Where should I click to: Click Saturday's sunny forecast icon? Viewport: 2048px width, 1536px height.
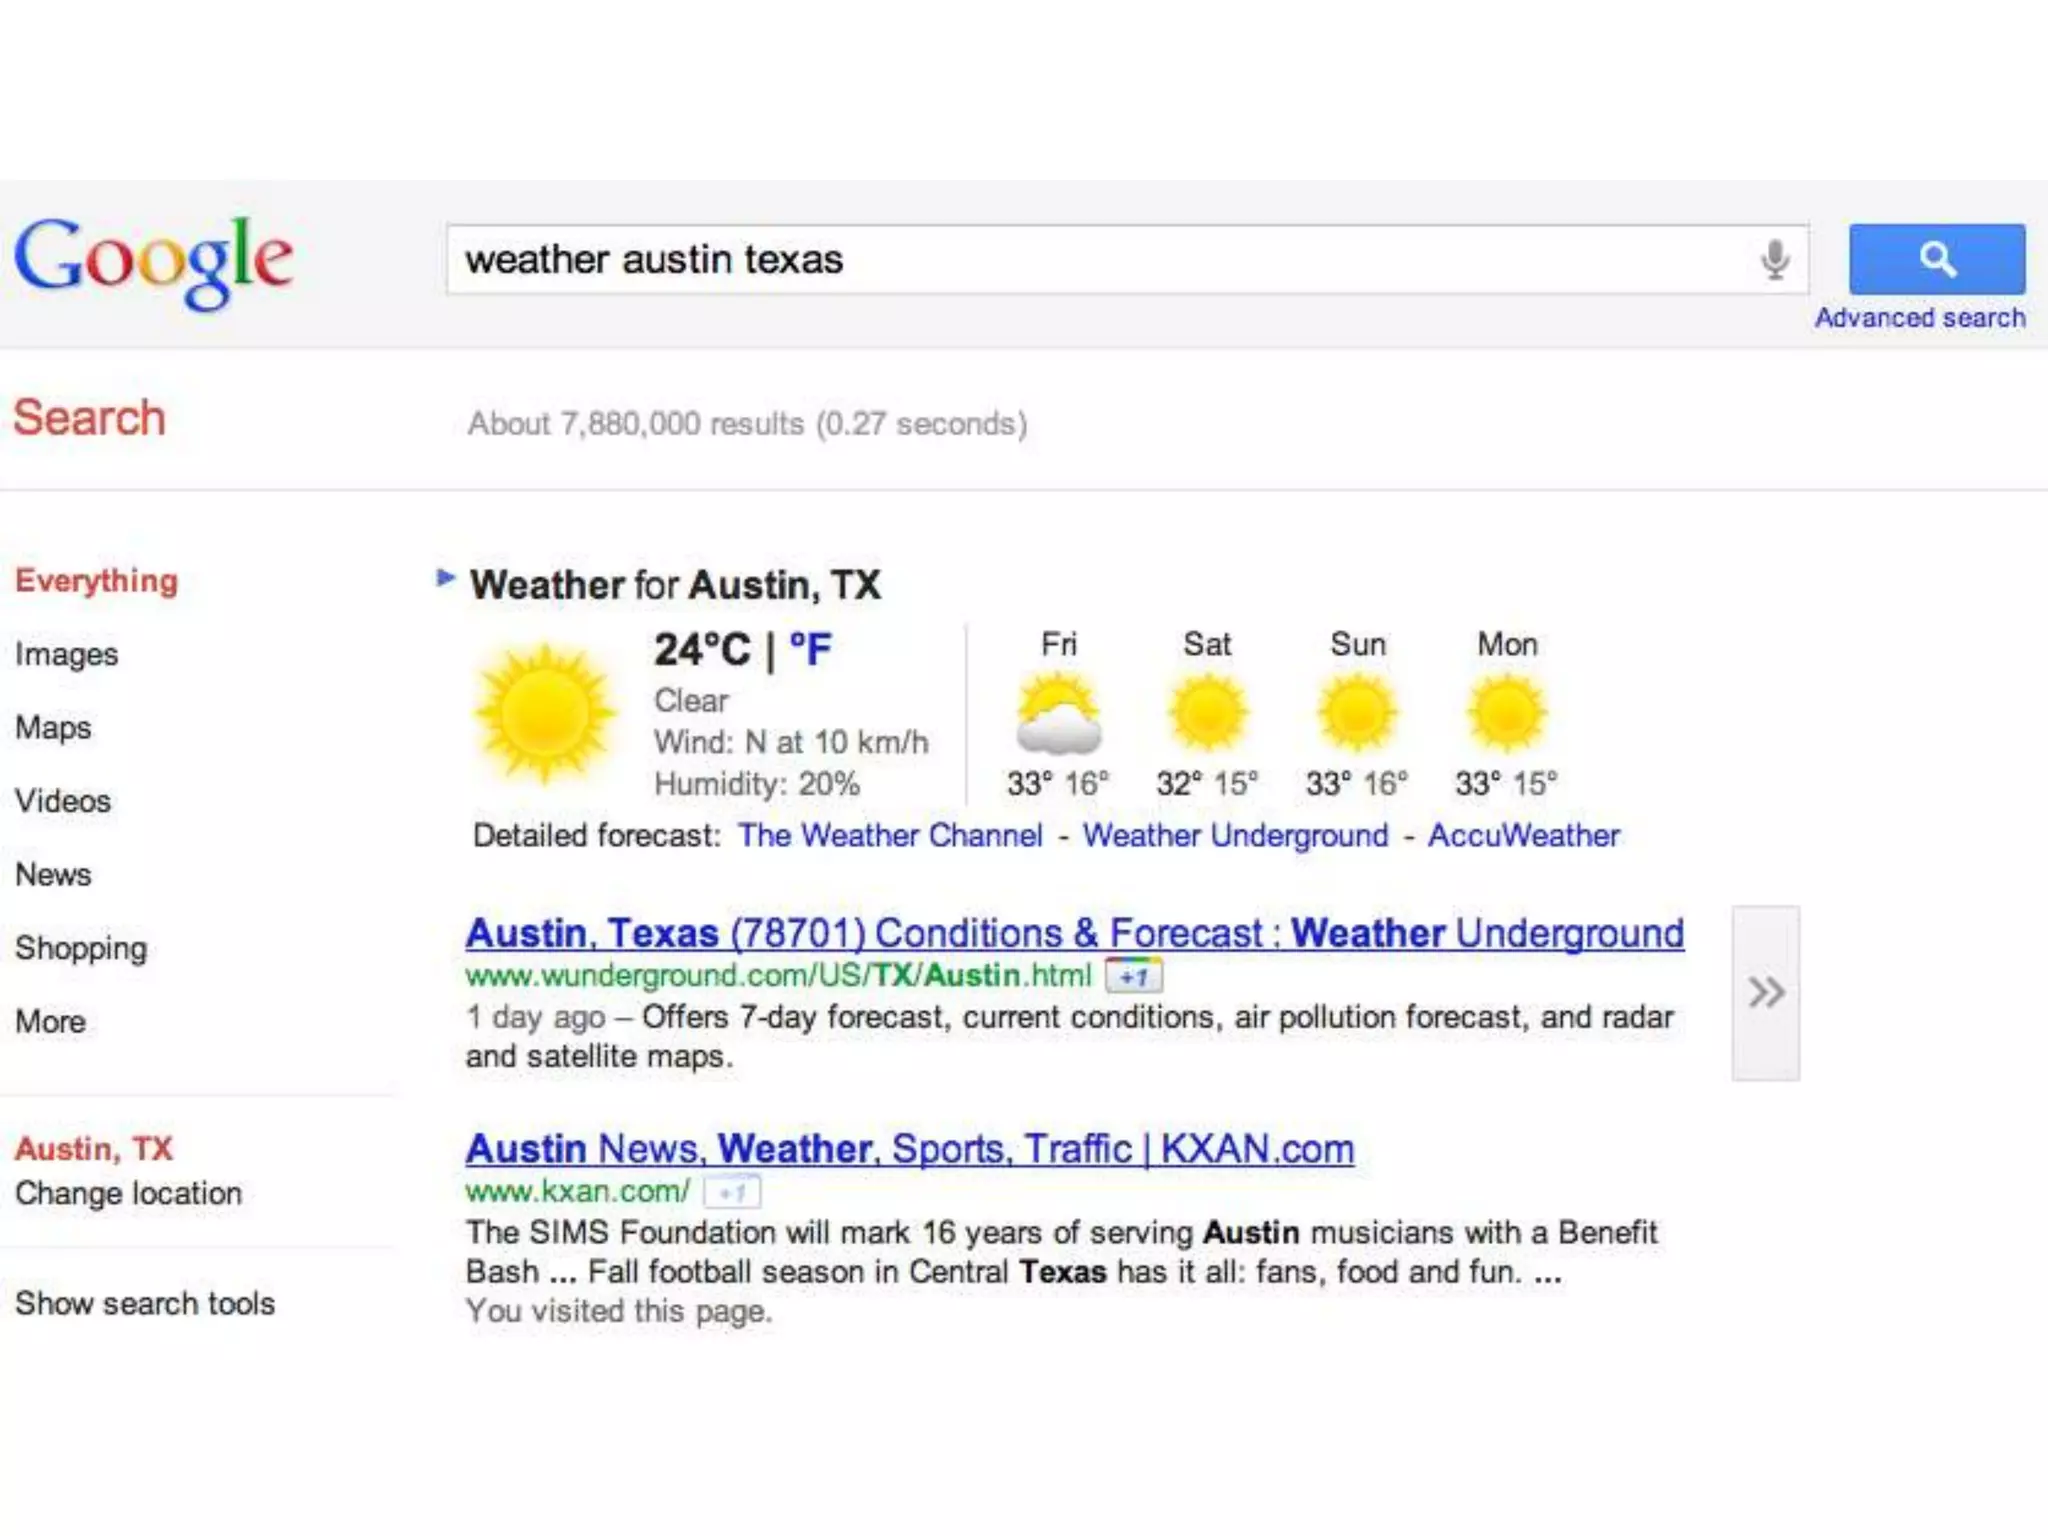(x=1207, y=713)
